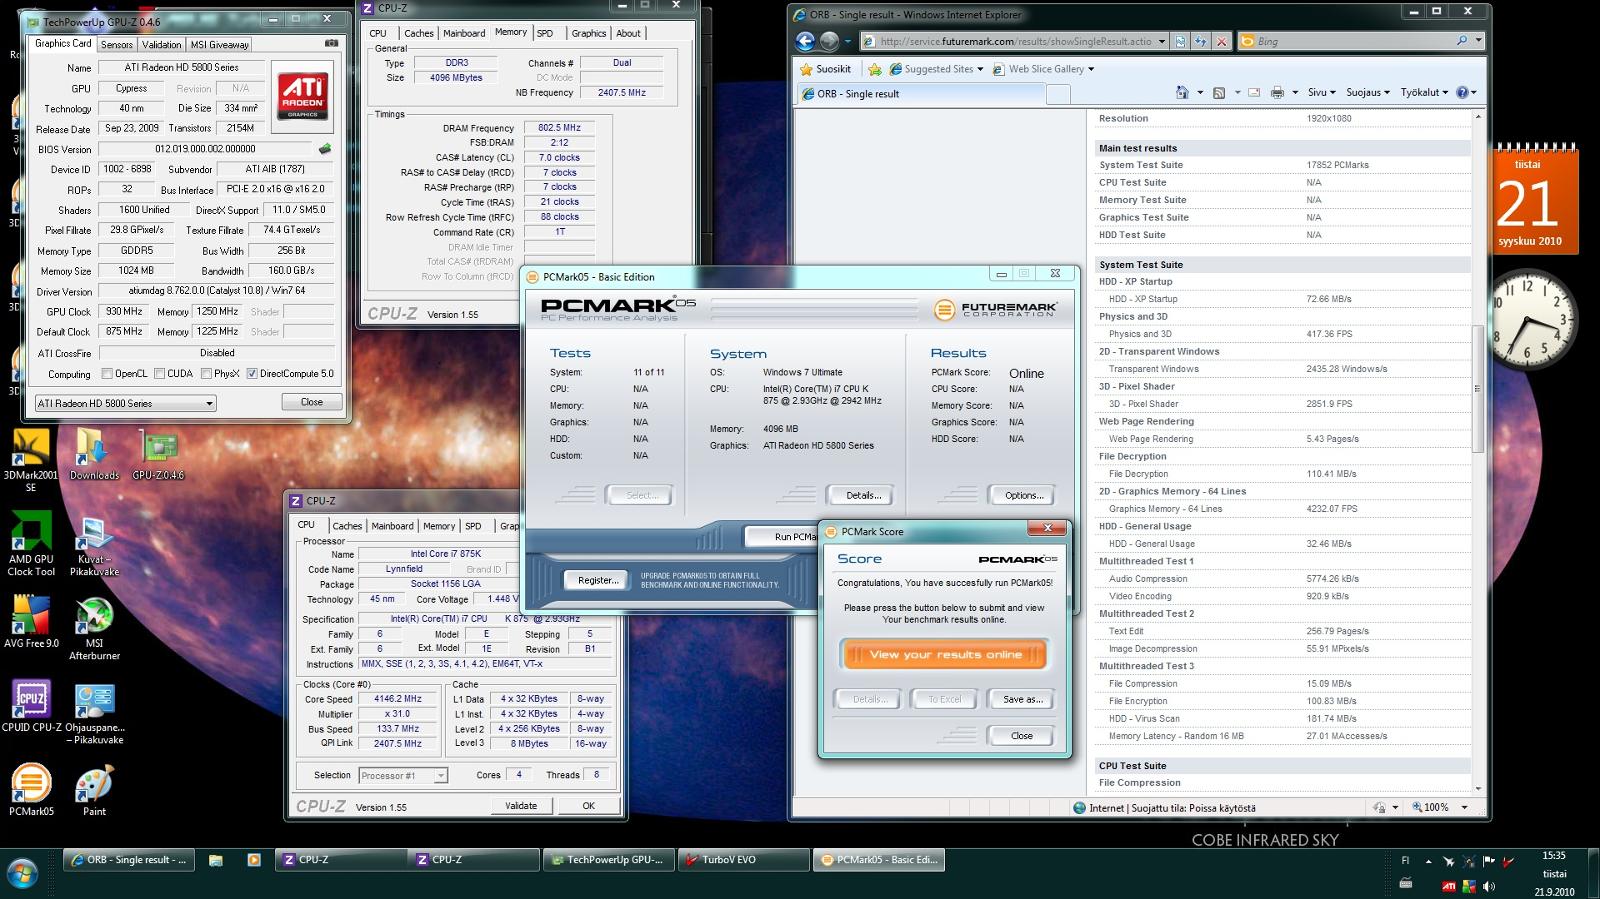1600x899 pixels.
Task: Open the Processor #1 selection dropdown
Action: pyautogui.click(x=403, y=775)
